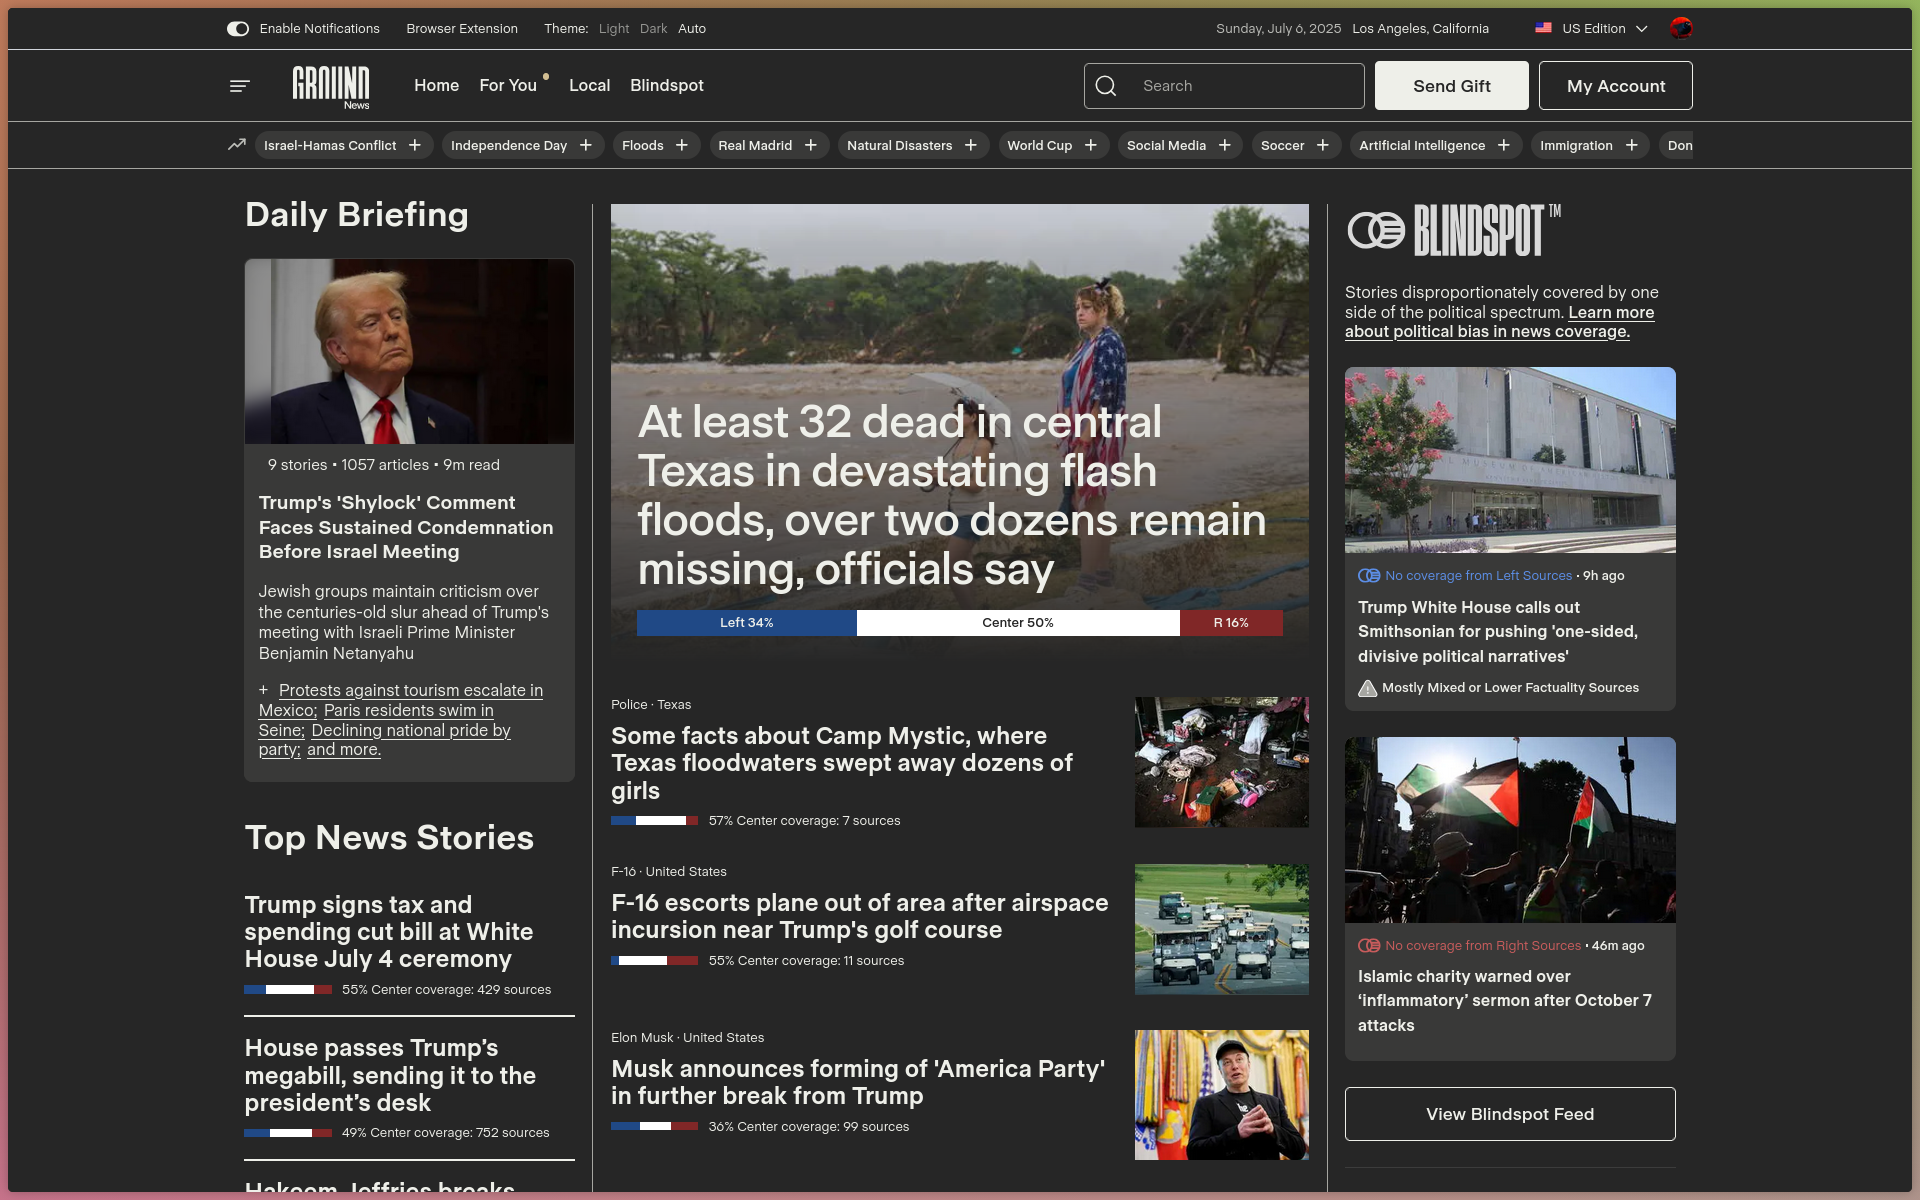
Task: Click the My Account button
Action: [1615, 86]
